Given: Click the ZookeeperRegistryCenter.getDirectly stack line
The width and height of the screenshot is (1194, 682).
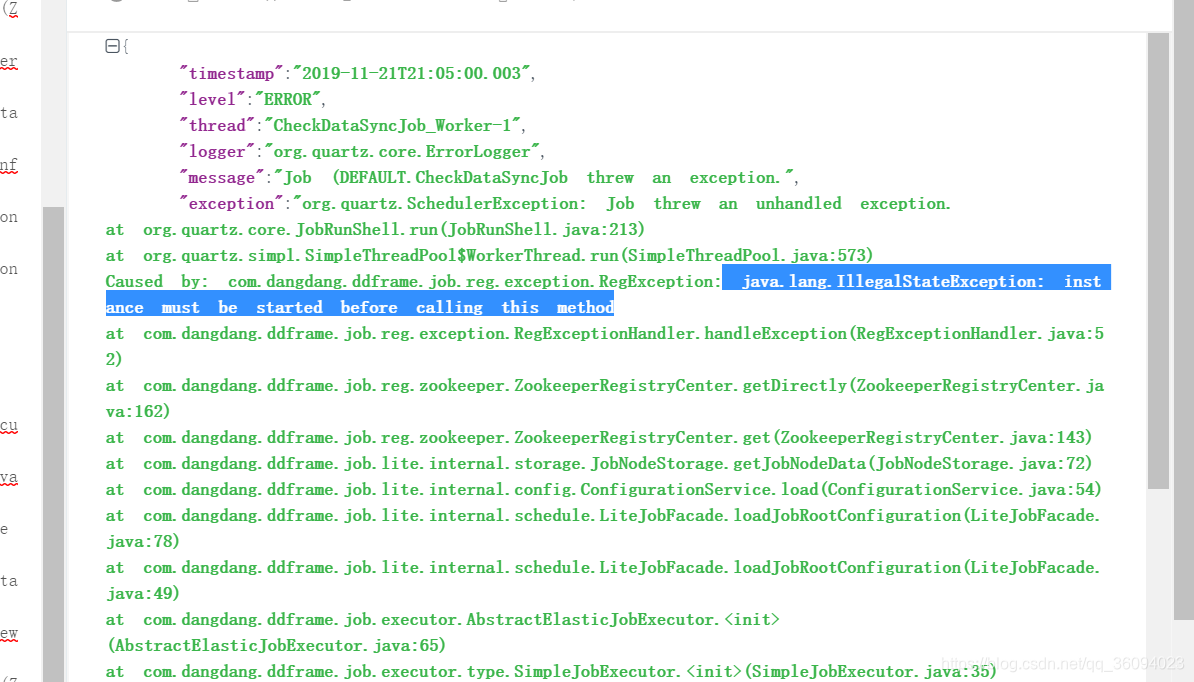Looking at the screenshot, I should click(605, 398).
